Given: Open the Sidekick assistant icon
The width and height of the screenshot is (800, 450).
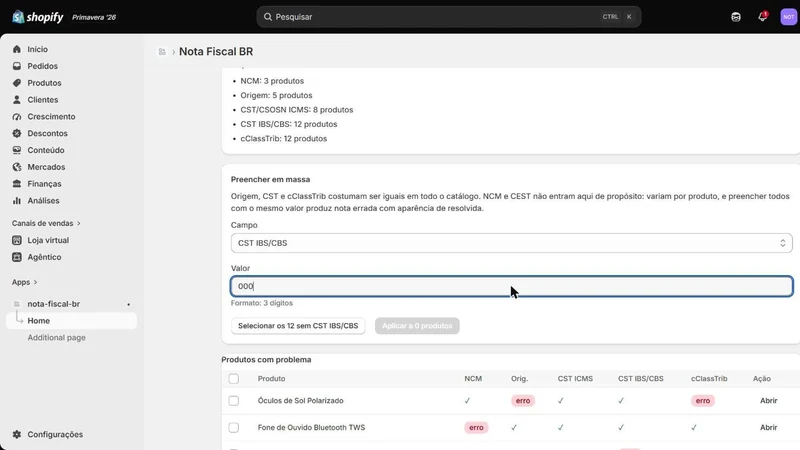Looking at the screenshot, I should point(736,17).
